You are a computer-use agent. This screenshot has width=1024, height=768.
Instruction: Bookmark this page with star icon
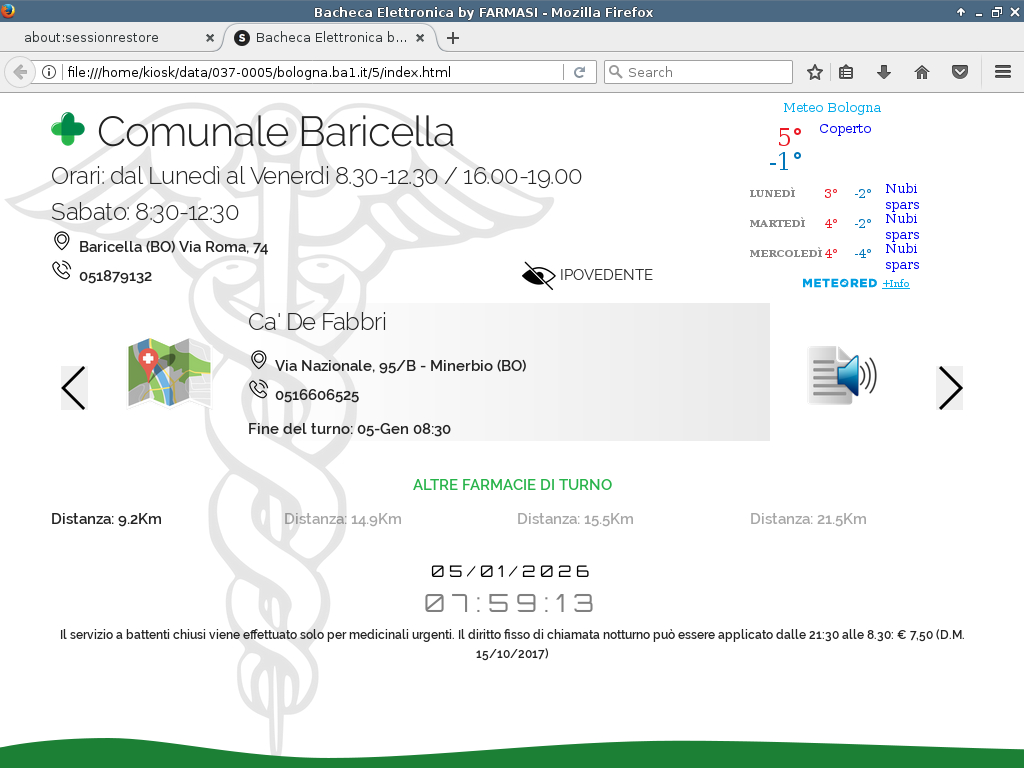[815, 72]
